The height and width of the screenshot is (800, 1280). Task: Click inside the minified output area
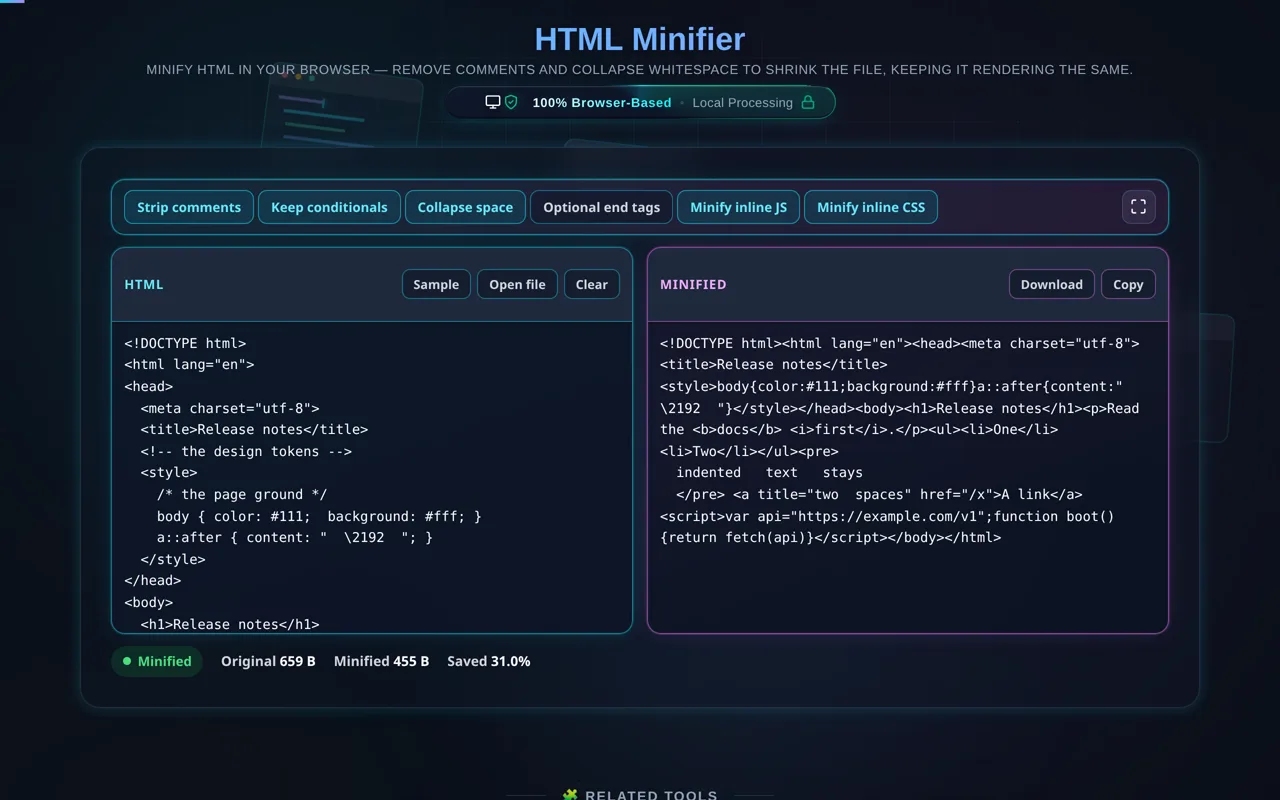908,477
